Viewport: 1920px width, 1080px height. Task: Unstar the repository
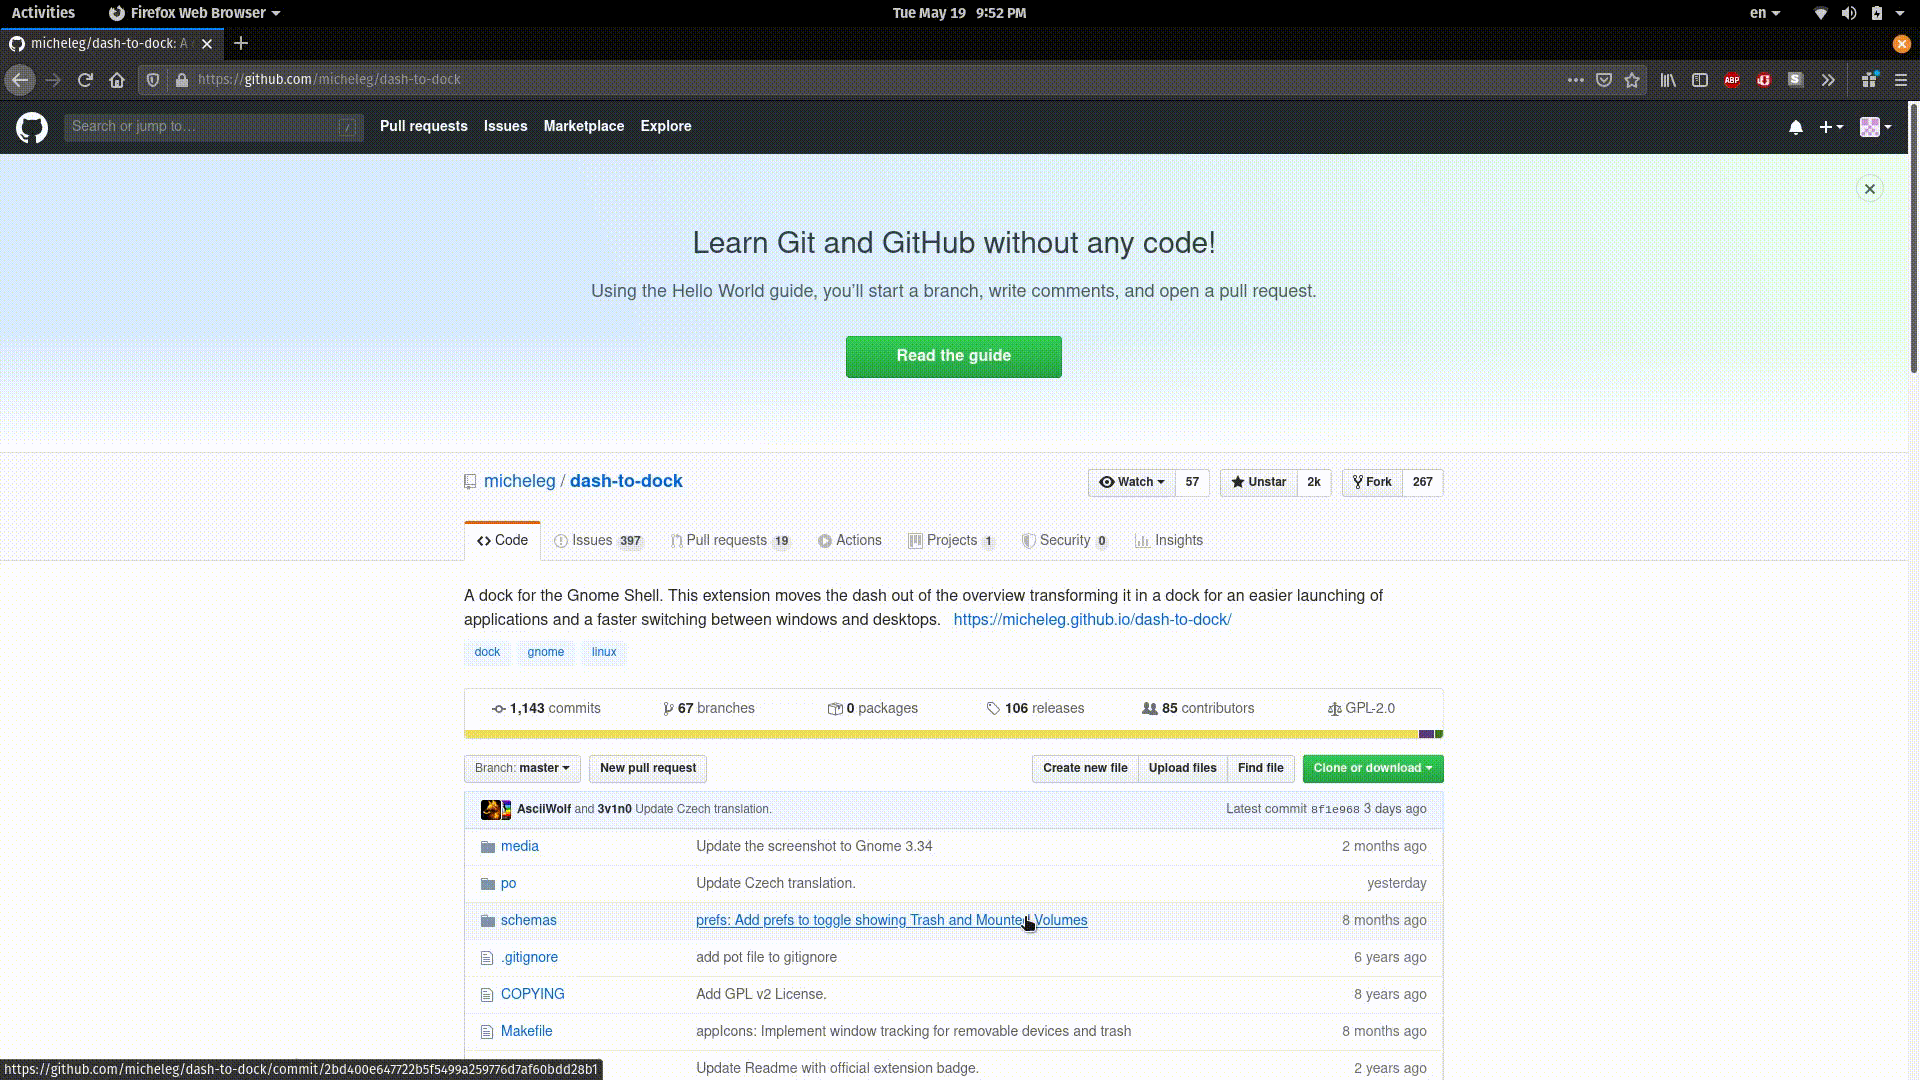1259,482
